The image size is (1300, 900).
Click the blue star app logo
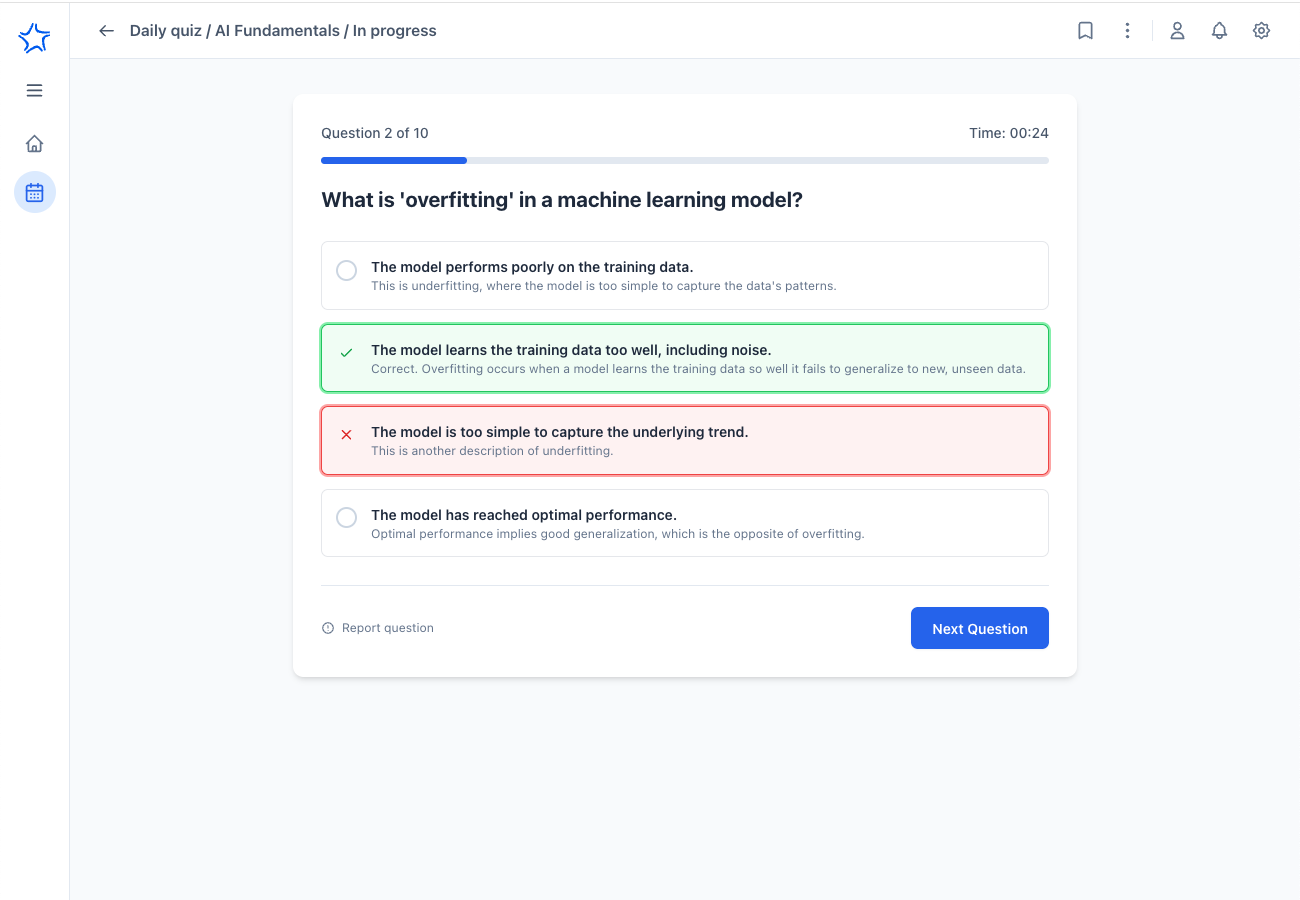click(x=34, y=38)
